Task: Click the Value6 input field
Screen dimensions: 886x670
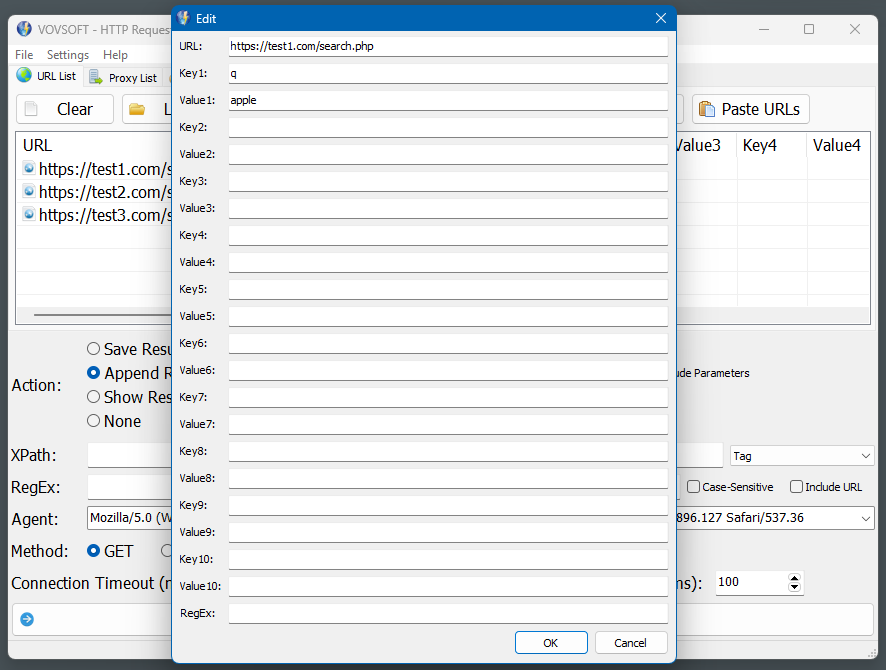Action: [448, 371]
